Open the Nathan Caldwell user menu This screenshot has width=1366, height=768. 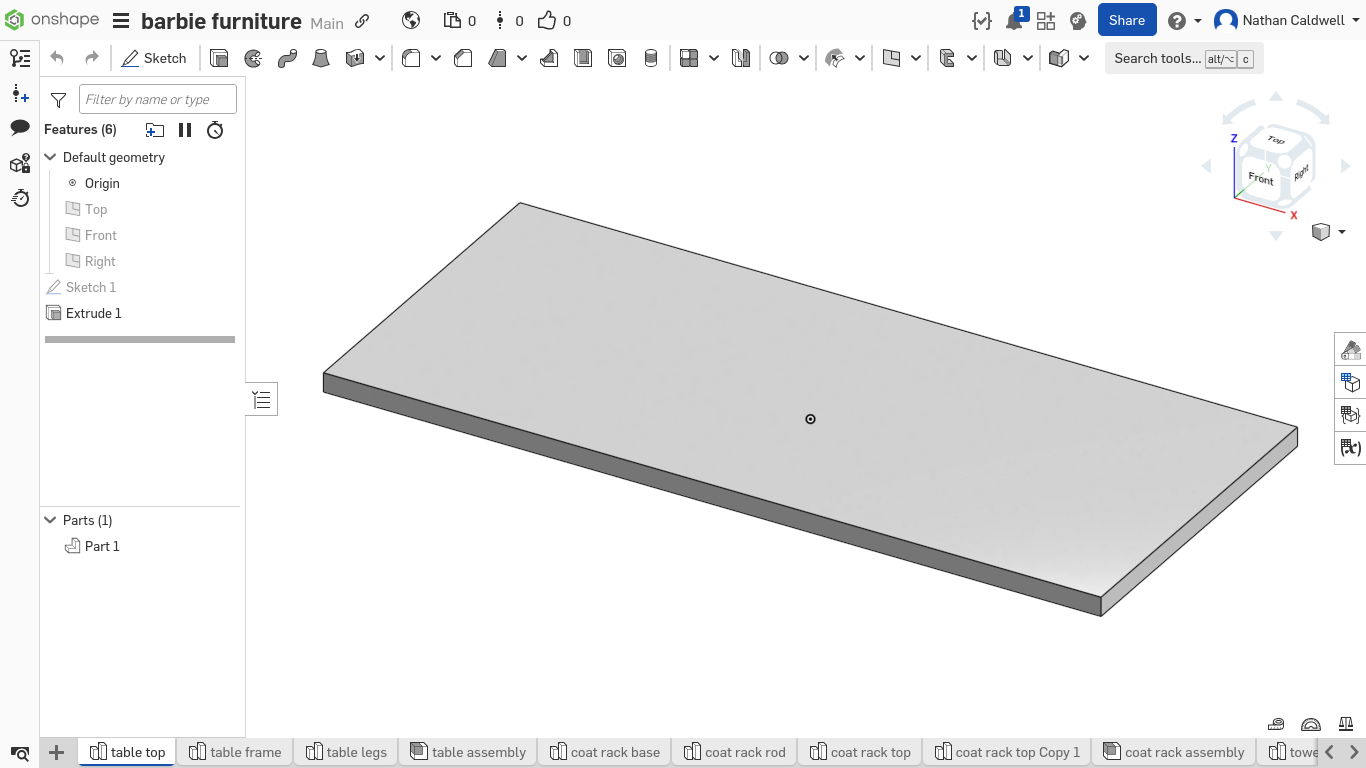[x=1287, y=20]
